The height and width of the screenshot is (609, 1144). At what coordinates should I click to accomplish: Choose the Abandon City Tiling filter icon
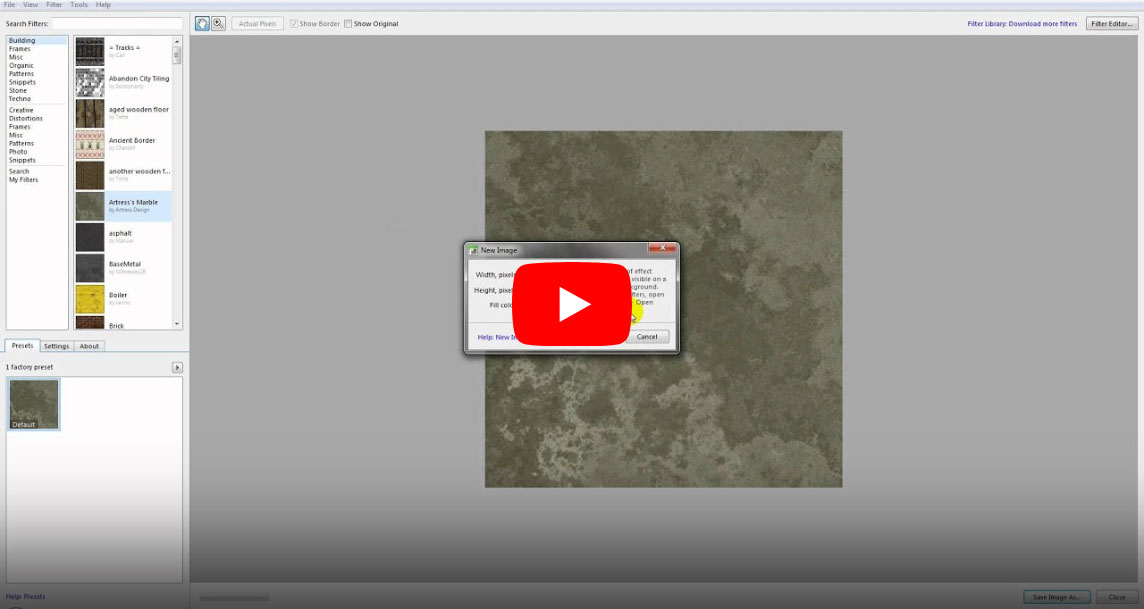click(90, 82)
